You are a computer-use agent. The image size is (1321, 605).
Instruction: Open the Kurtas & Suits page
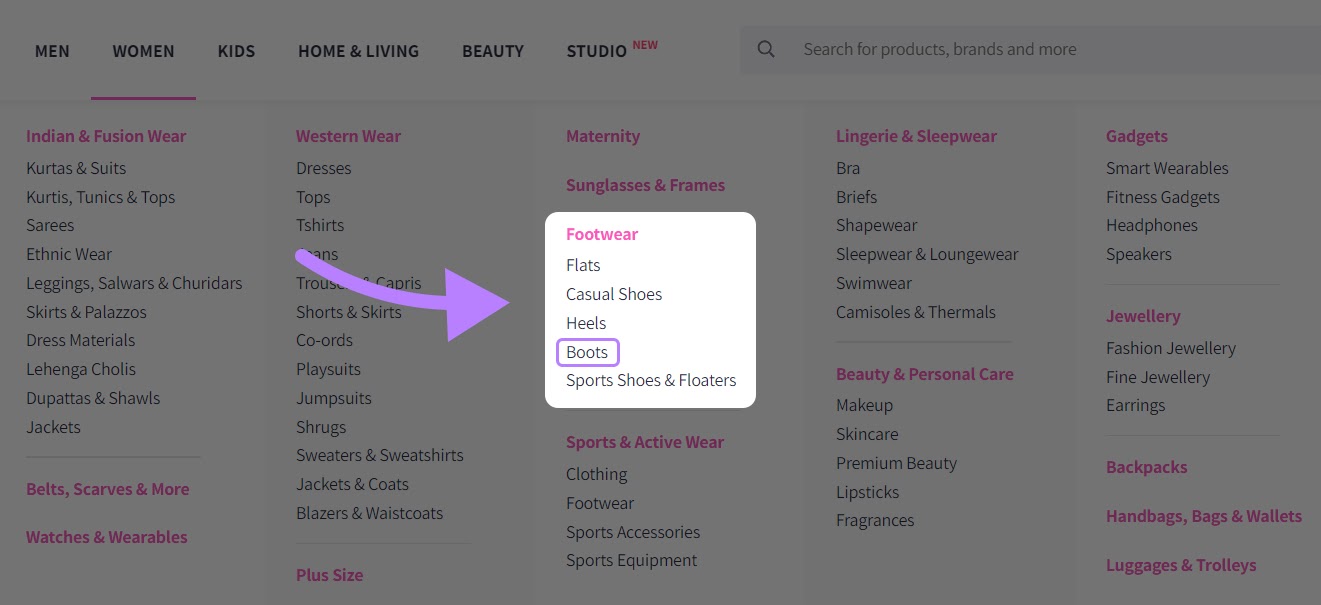(x=76, y=168)
